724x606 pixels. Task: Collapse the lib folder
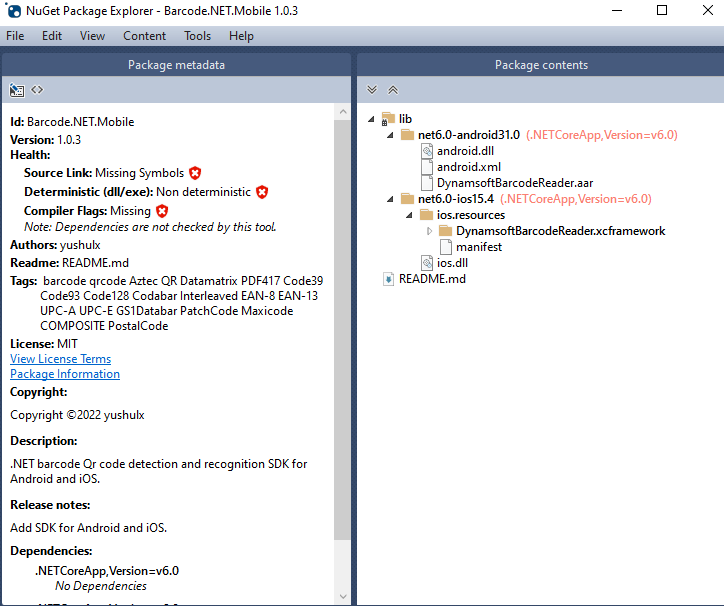(x=373, y=119)
